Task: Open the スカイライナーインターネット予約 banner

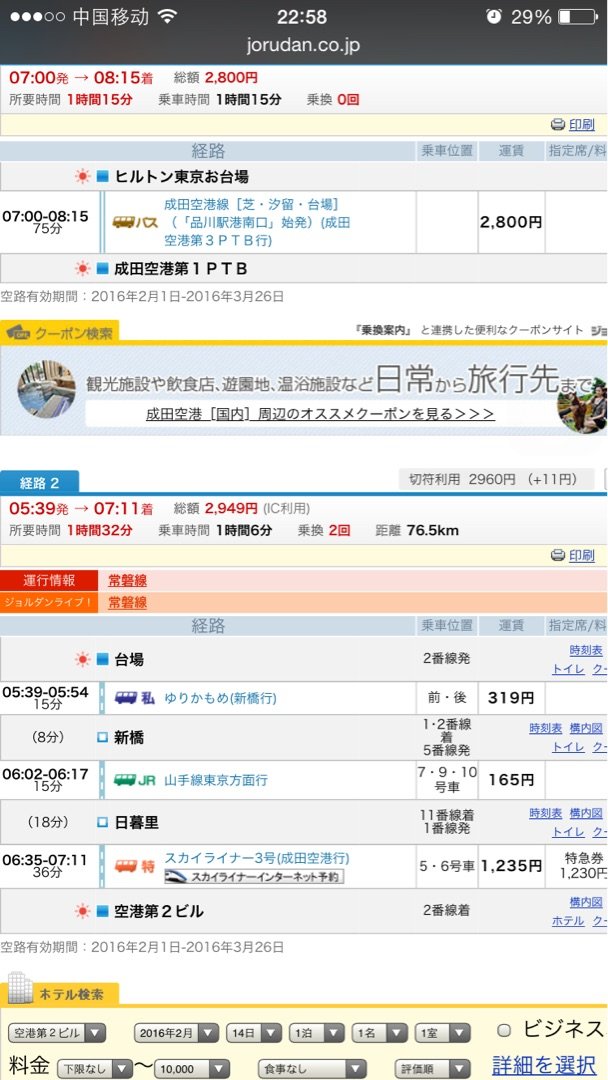Action: pos(253,876)
